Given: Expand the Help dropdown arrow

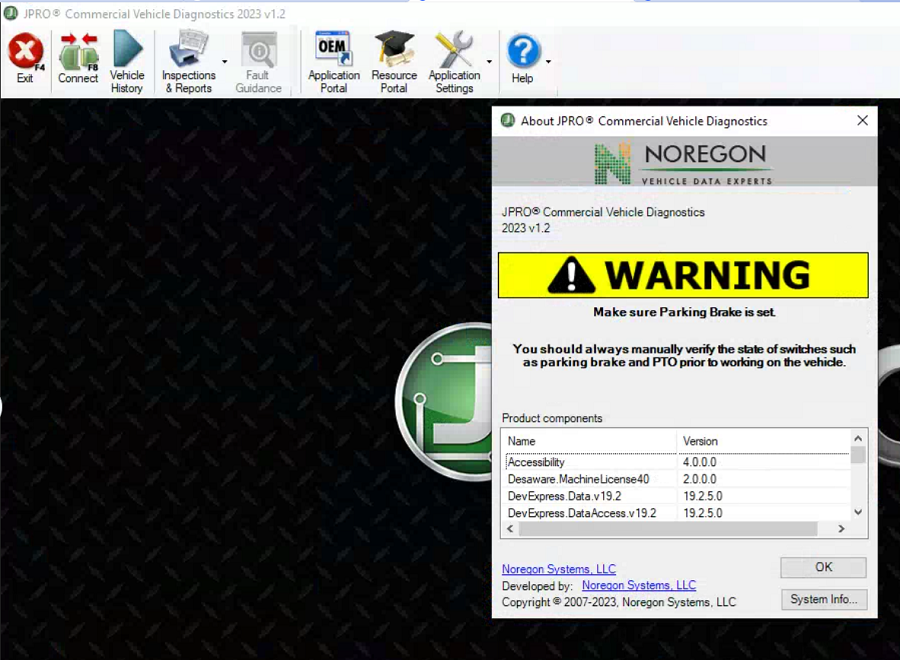Looking at the screenshot, I should [x=549, y=61].
